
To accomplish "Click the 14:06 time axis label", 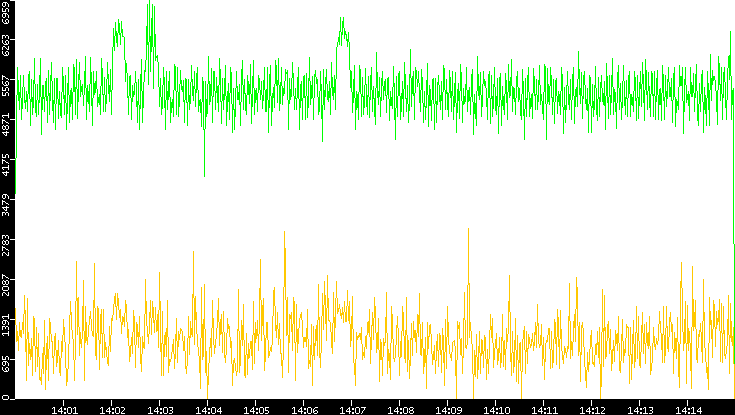I will pos(305,411).
